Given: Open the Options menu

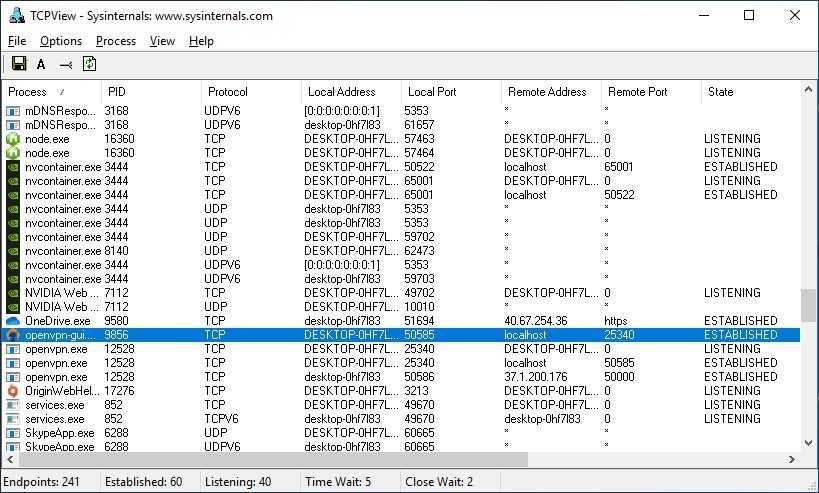Looking at the screenshot, I should coord(61,41).
